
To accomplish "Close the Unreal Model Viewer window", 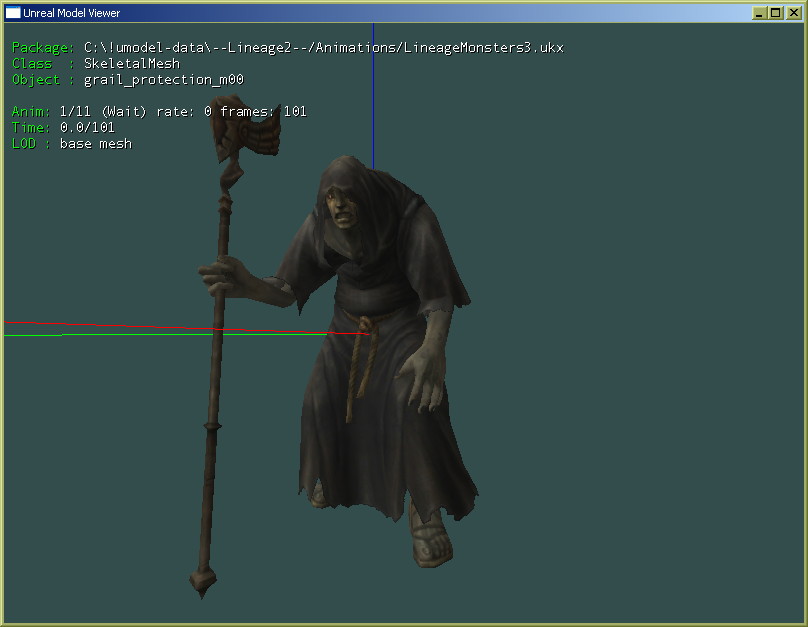I will (793, 13).
